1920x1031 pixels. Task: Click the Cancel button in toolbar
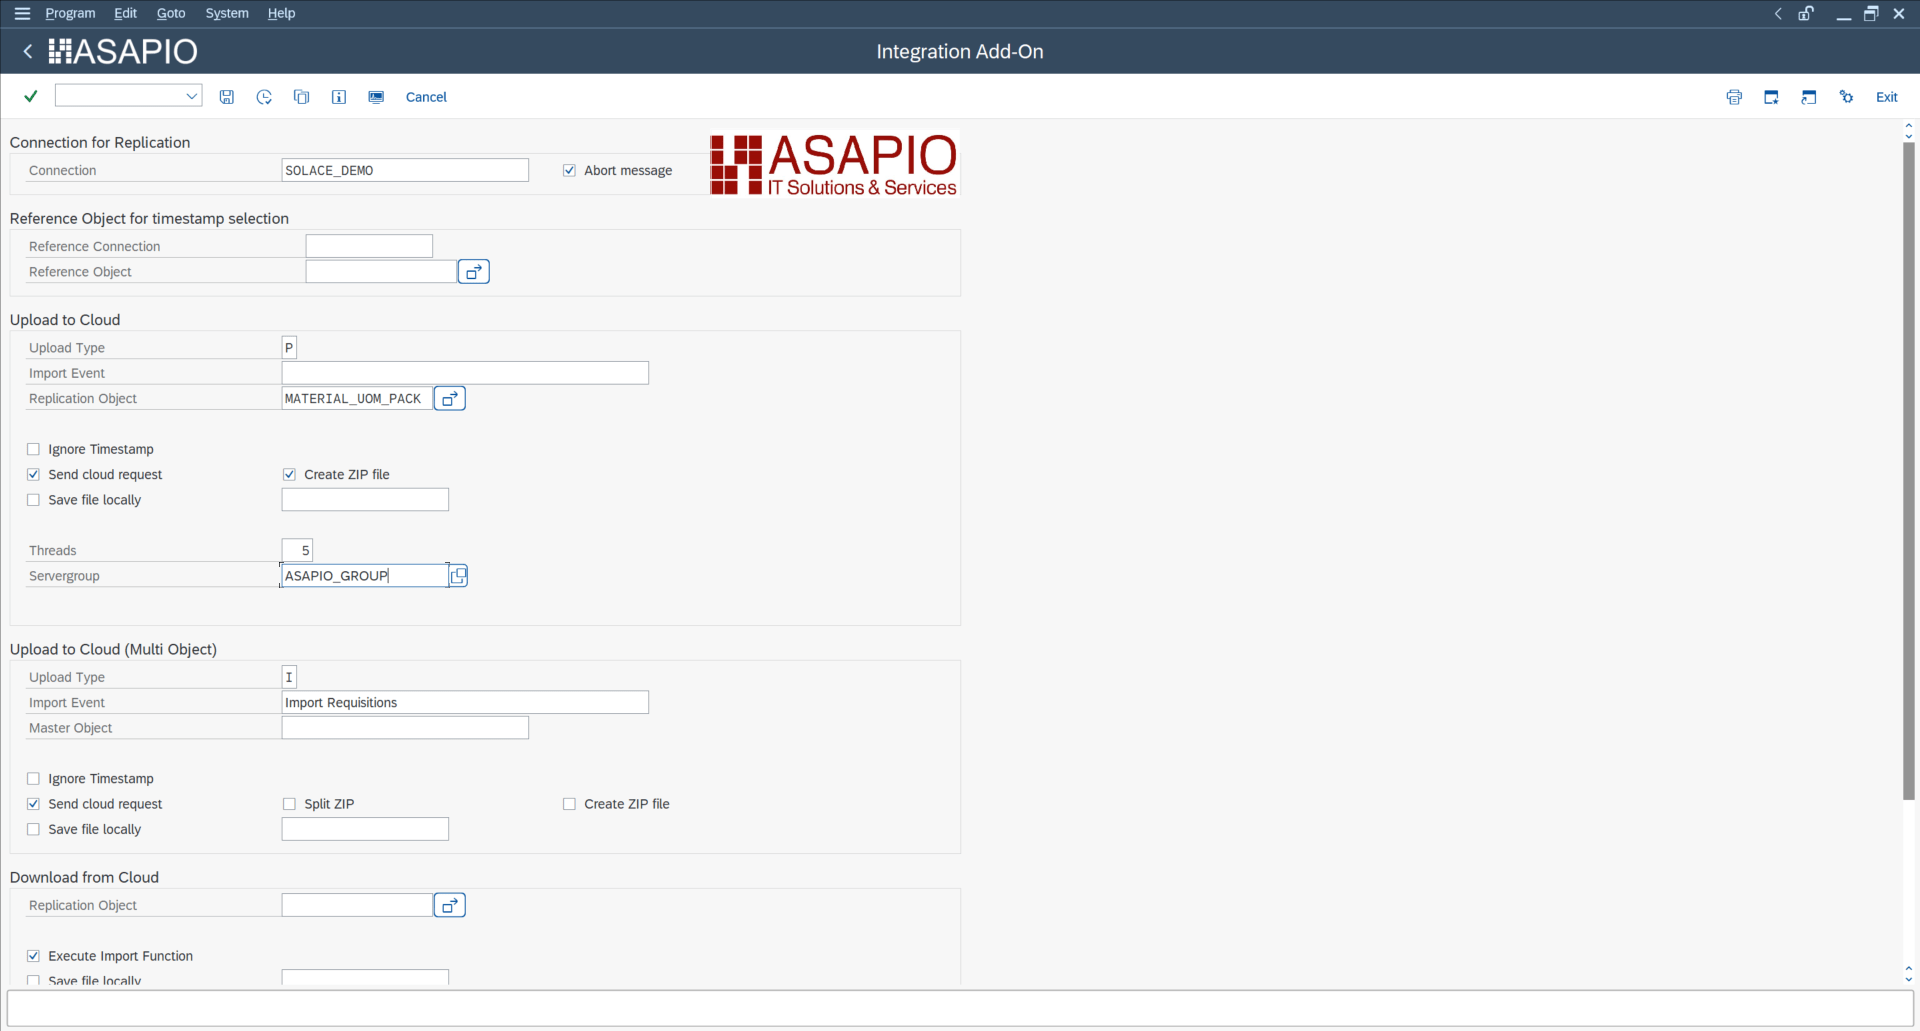426,97
